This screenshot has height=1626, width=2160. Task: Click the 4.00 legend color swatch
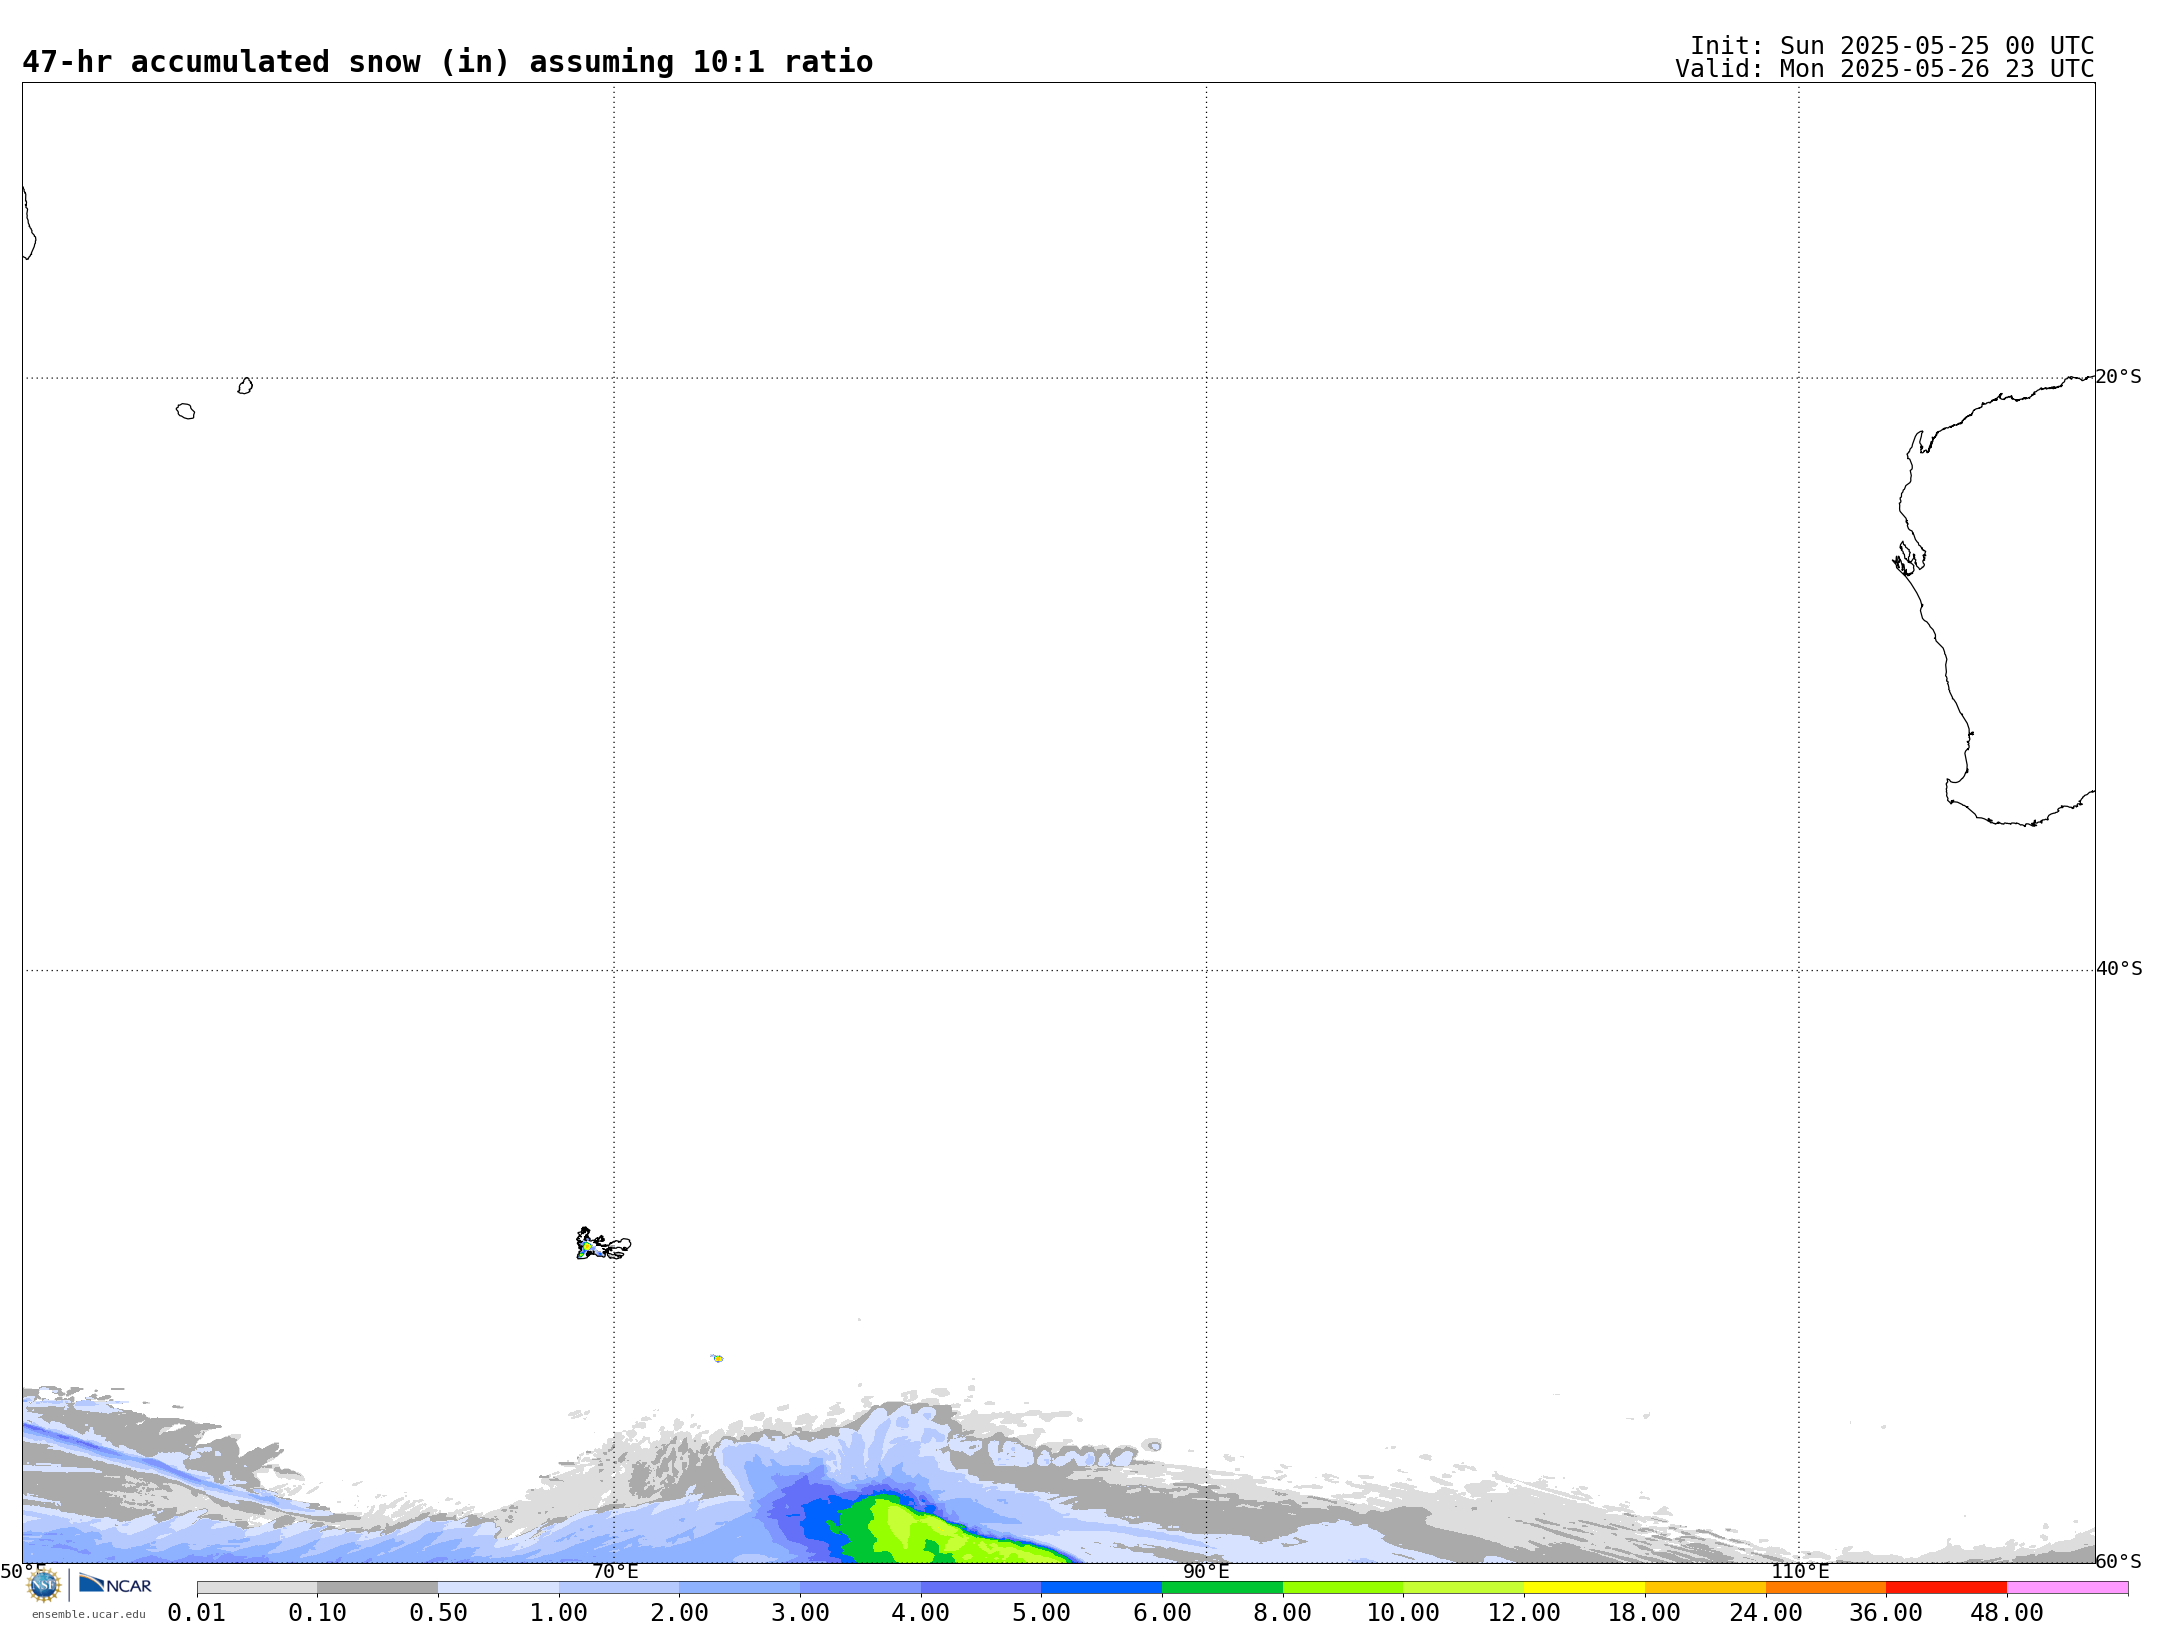point(981,1588)
